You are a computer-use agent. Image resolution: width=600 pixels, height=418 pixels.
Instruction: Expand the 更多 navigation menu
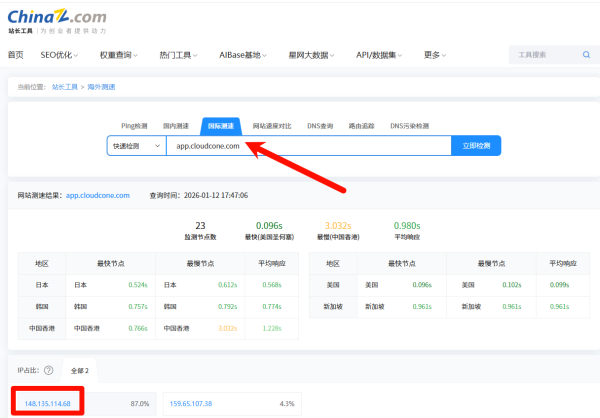435,55
